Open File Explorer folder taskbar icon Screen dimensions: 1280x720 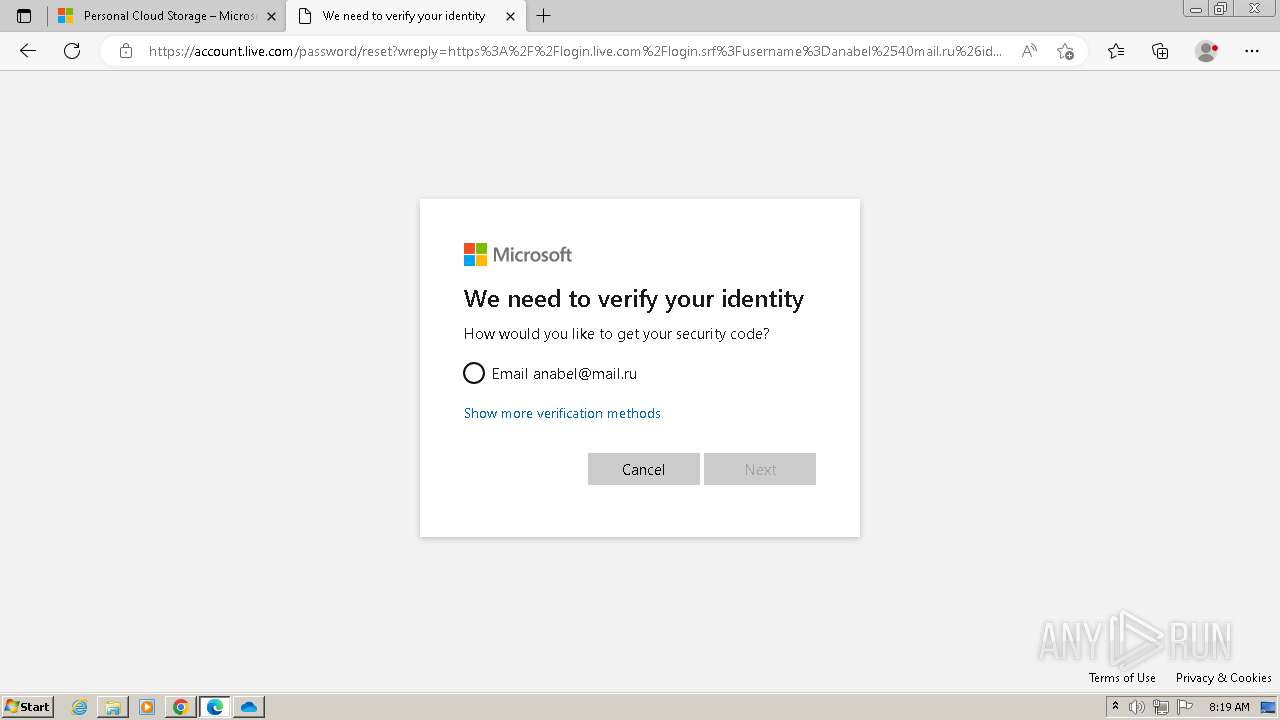(x=113, y=707)
